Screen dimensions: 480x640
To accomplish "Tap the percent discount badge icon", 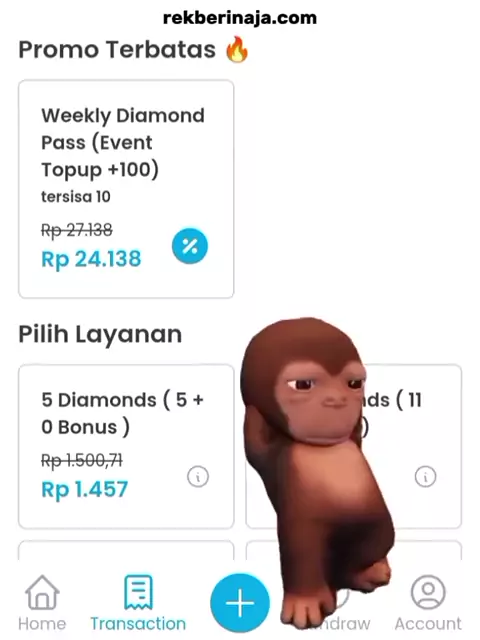I will pos(190,246).
